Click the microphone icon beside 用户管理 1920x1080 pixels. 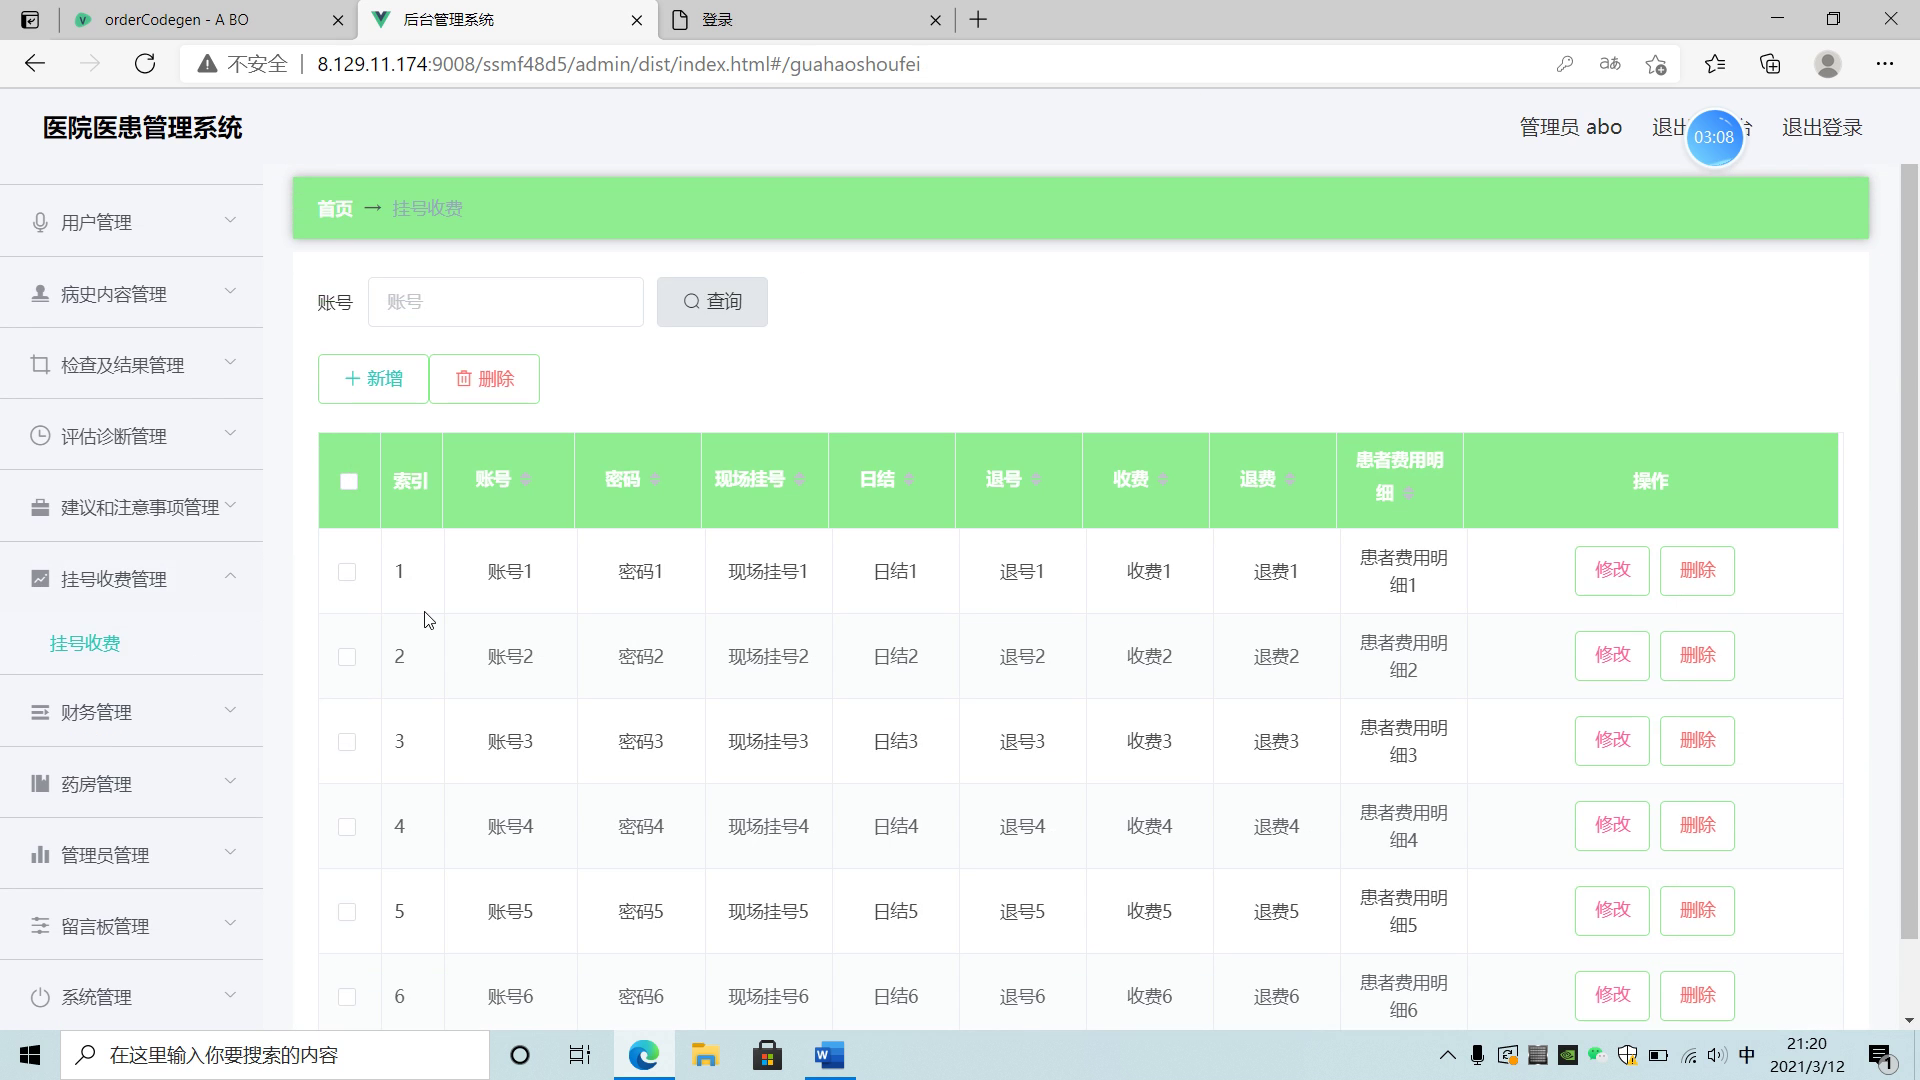pyautogui.click(x=40, y=222)
